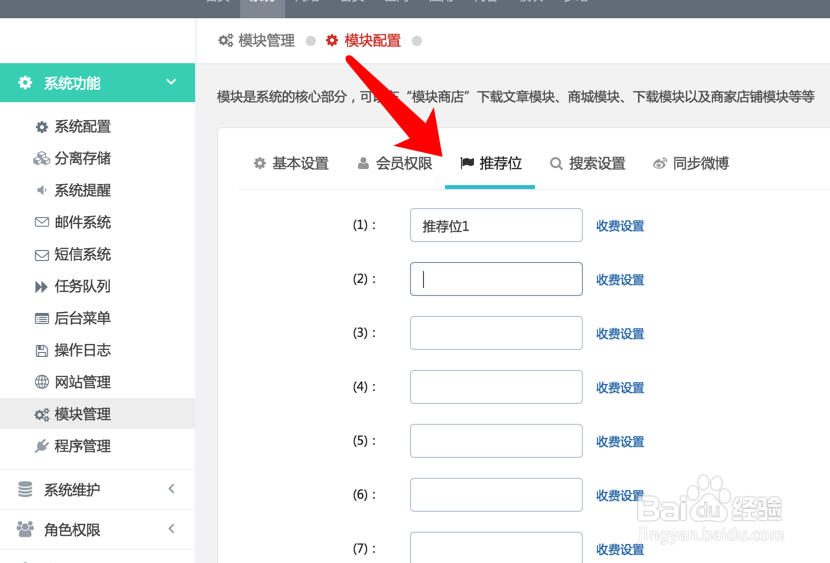Open 操作日志 in sidebar
Screen dimensions: 830x563
pos(83,350)
